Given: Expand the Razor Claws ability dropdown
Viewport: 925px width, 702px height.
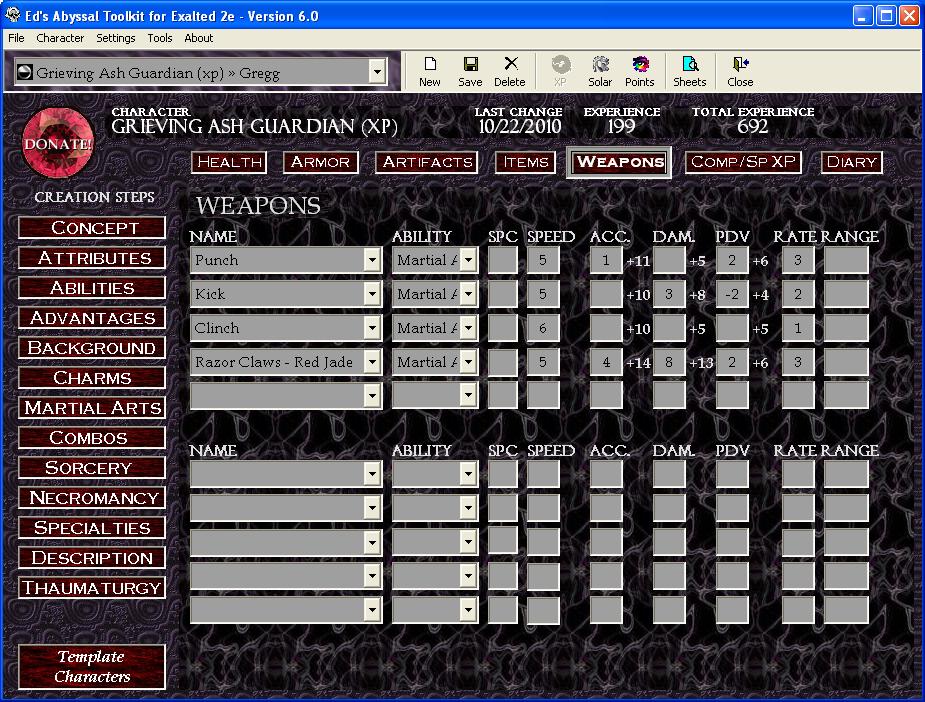Looking at the screenshot, I should click(468, 363).
